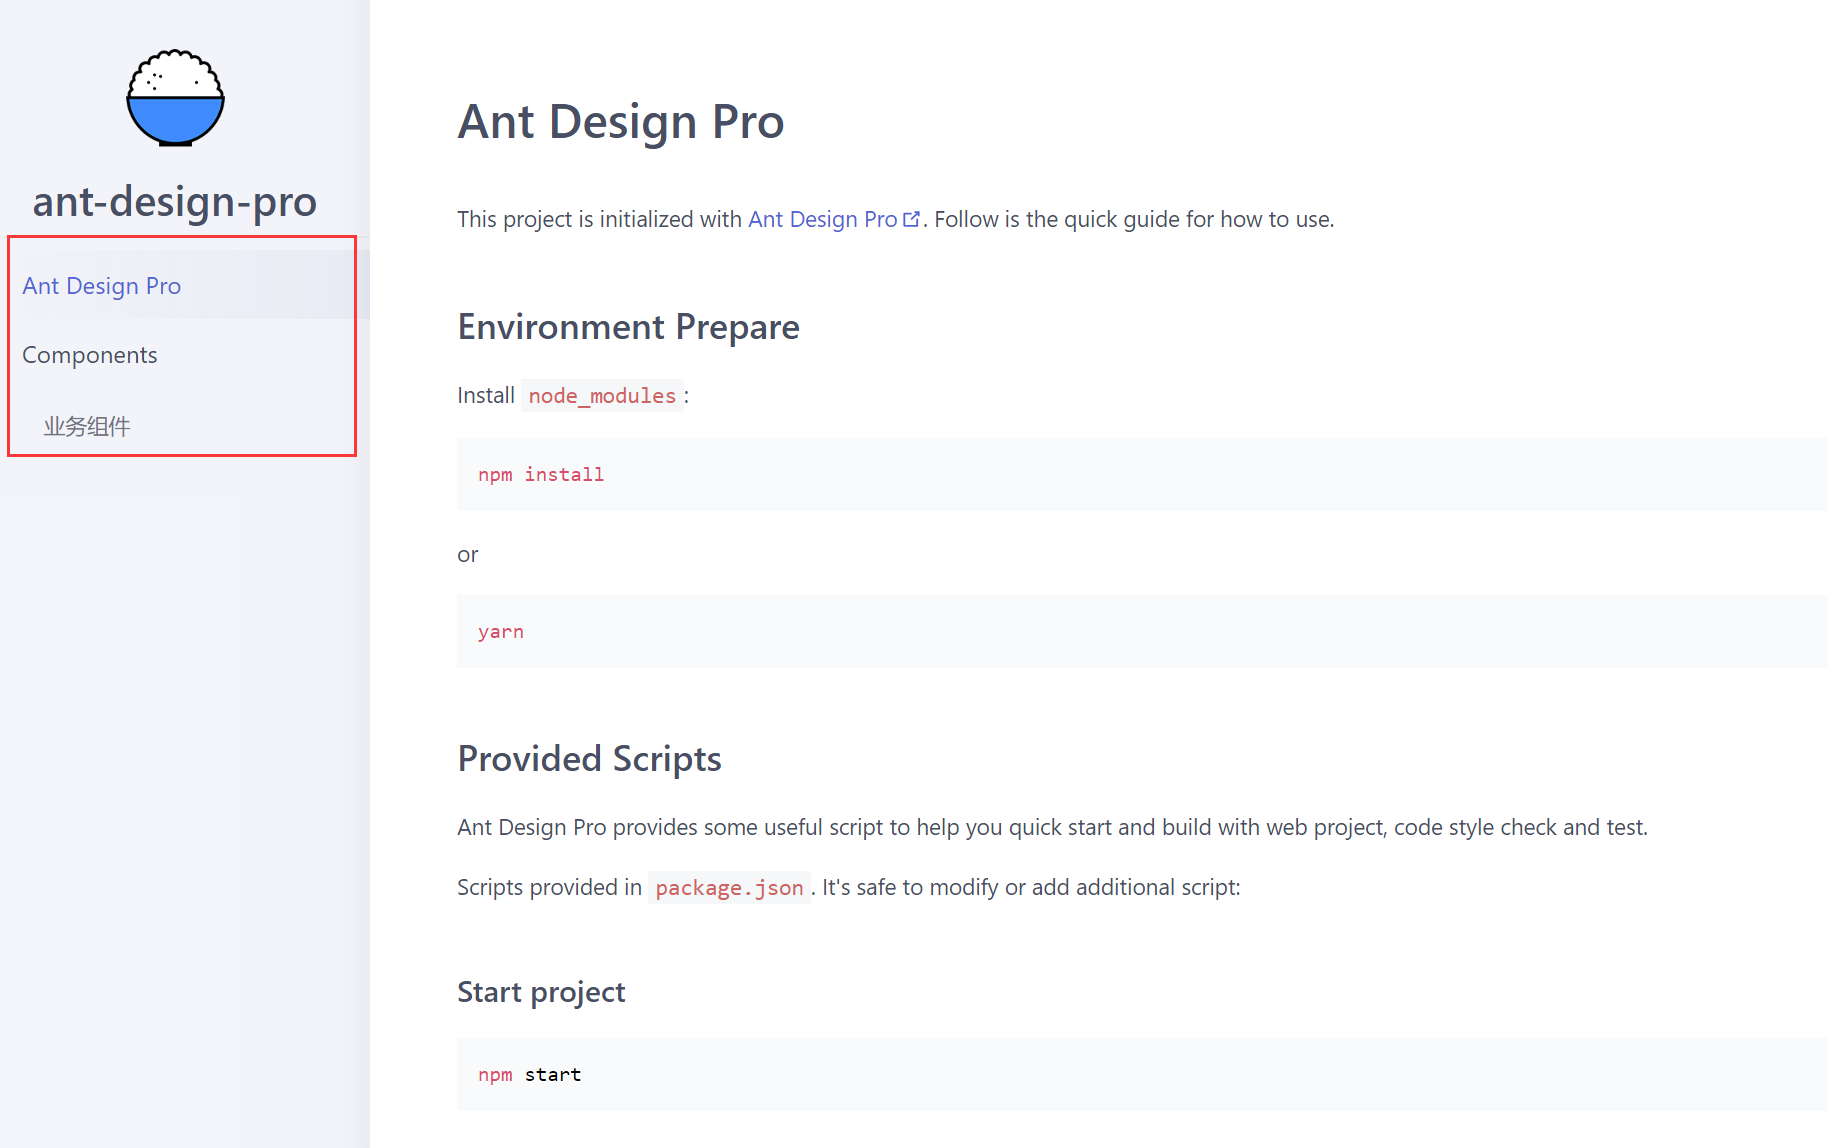Click the external-link icon after "Ant Design Pro"
The height and width of the screenshot is (1148, 1828).
[912, 217]
